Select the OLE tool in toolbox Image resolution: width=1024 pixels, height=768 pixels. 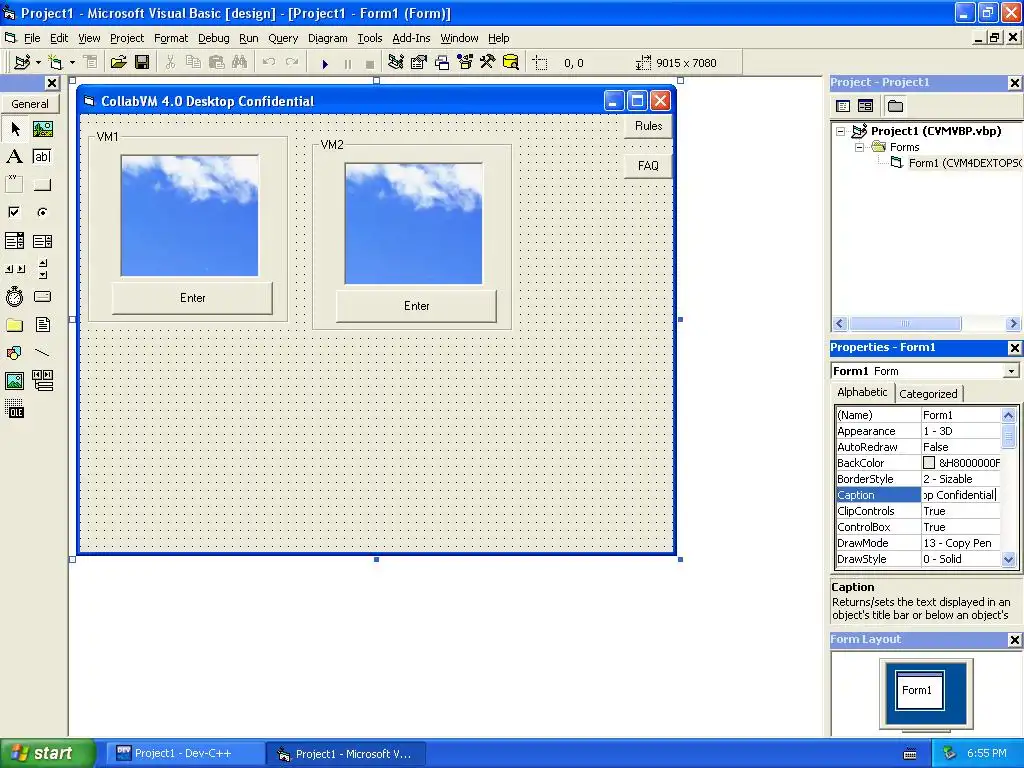point(14,409)
